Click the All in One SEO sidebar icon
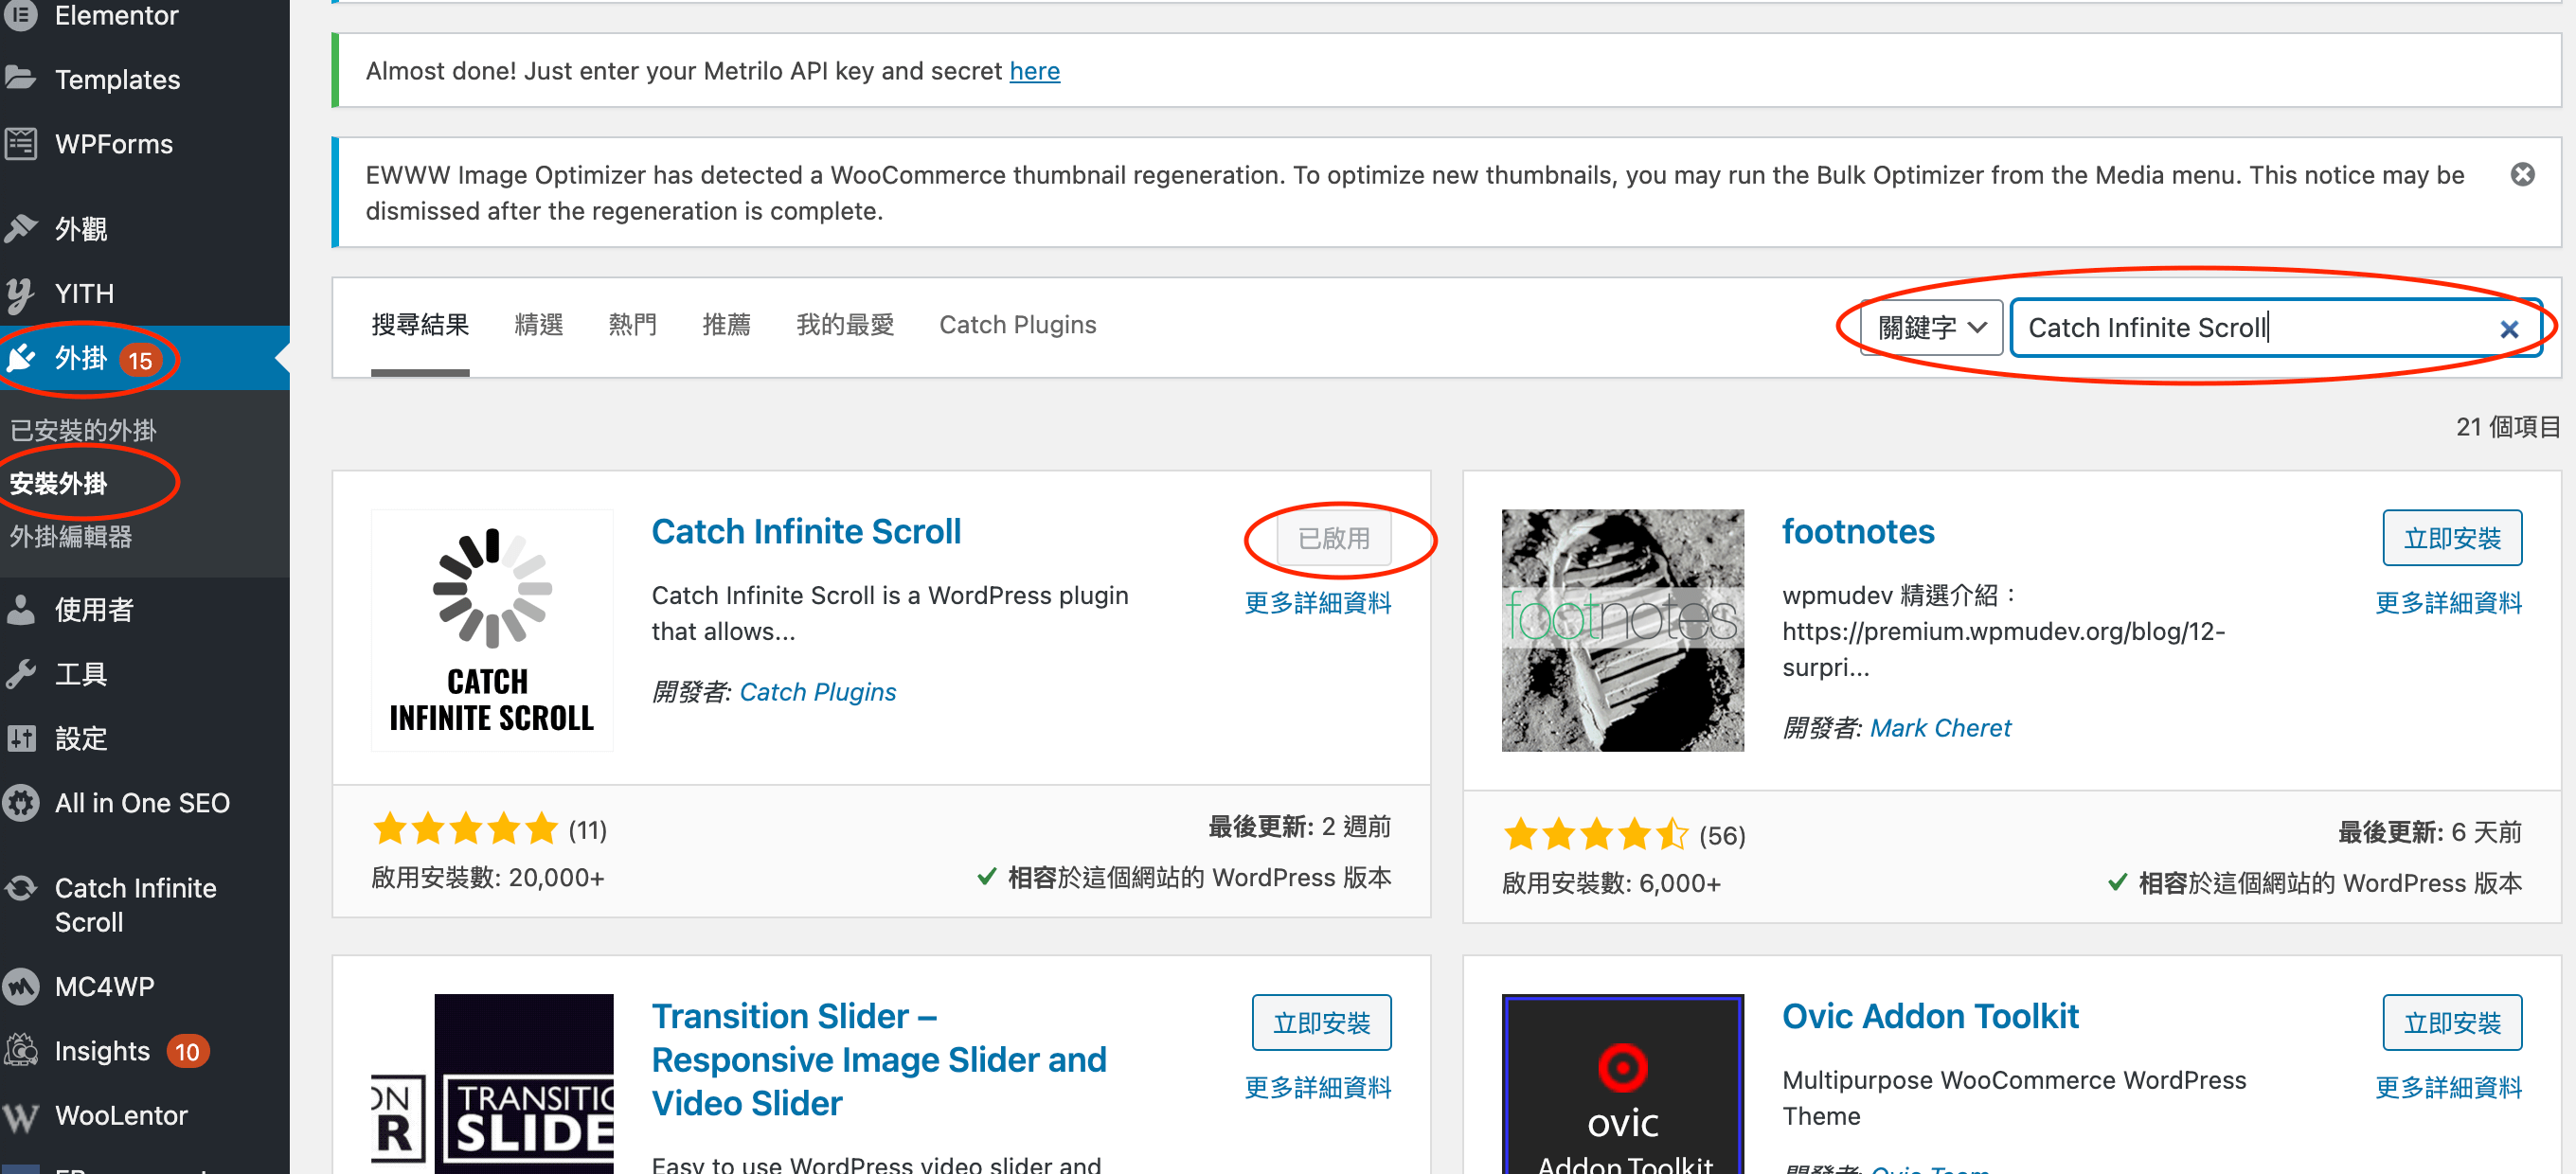 click(25, 803)
